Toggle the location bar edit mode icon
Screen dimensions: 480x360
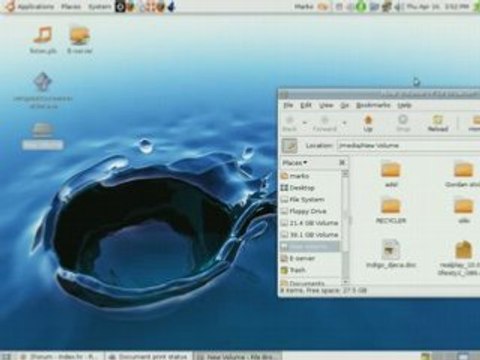coord(289,146)
